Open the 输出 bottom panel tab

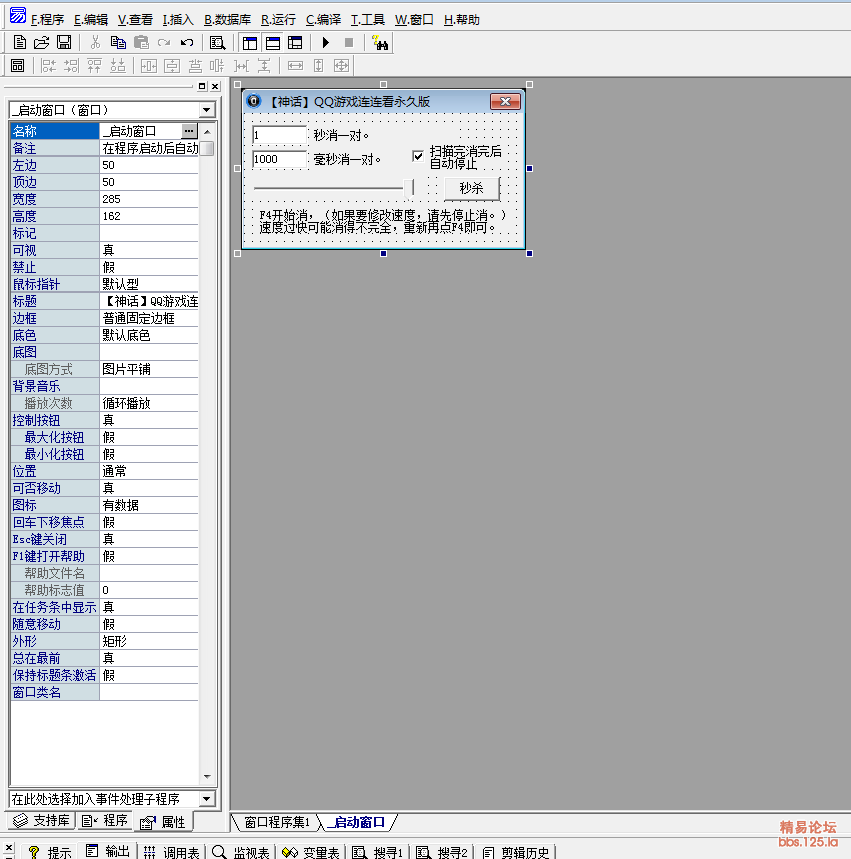click(x=108, y=851)
